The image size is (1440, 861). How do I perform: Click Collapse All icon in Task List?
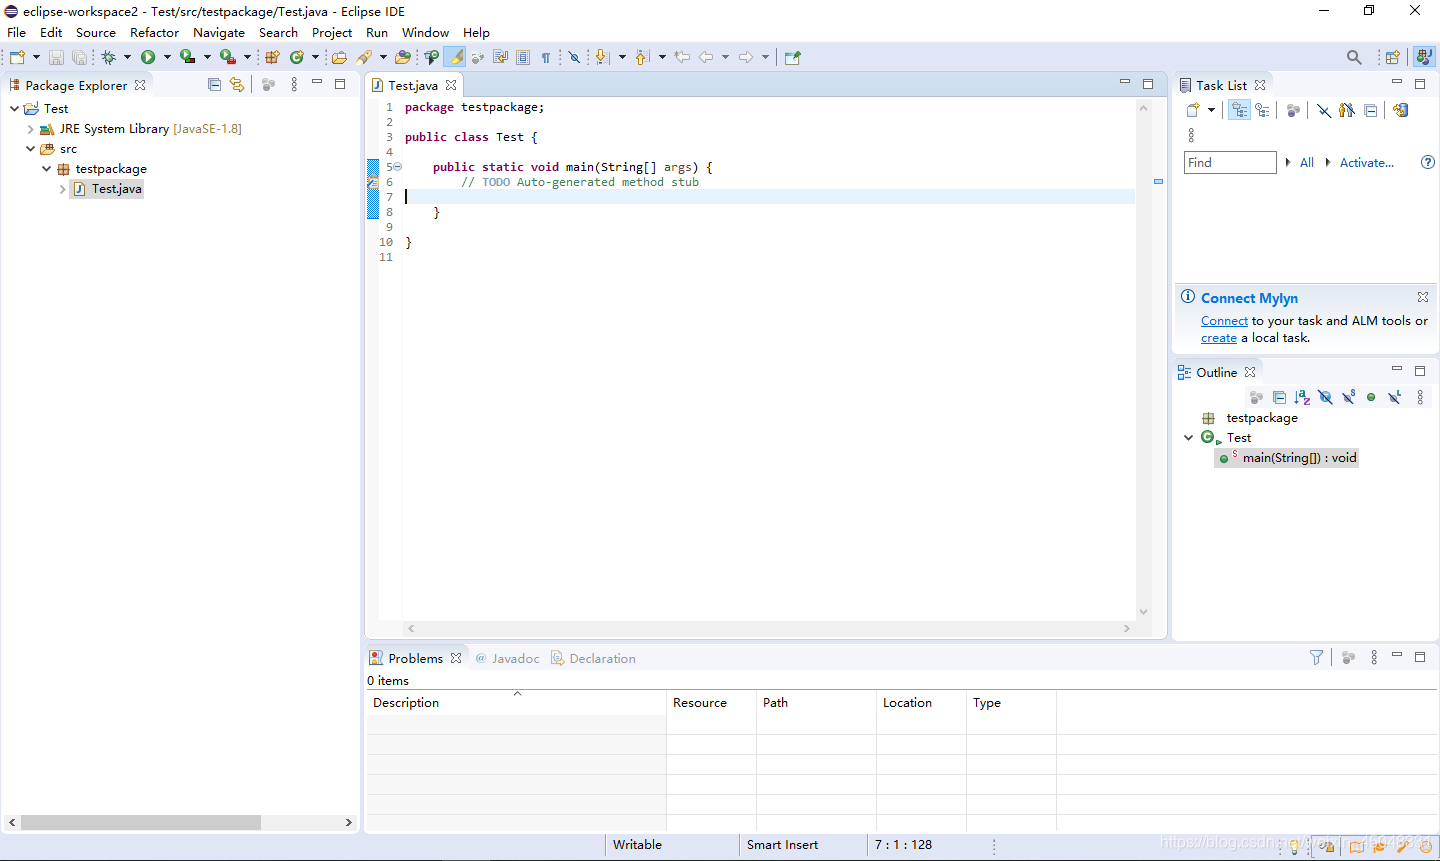click(1370, 110)
